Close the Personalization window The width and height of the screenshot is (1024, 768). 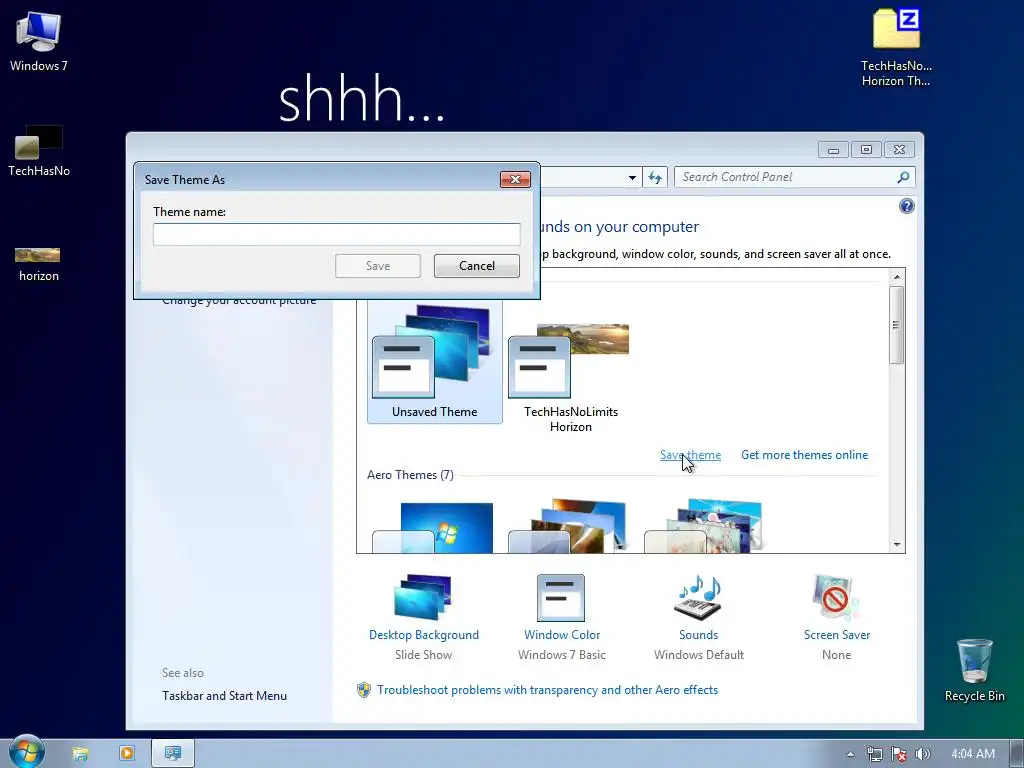coord(899,150)
